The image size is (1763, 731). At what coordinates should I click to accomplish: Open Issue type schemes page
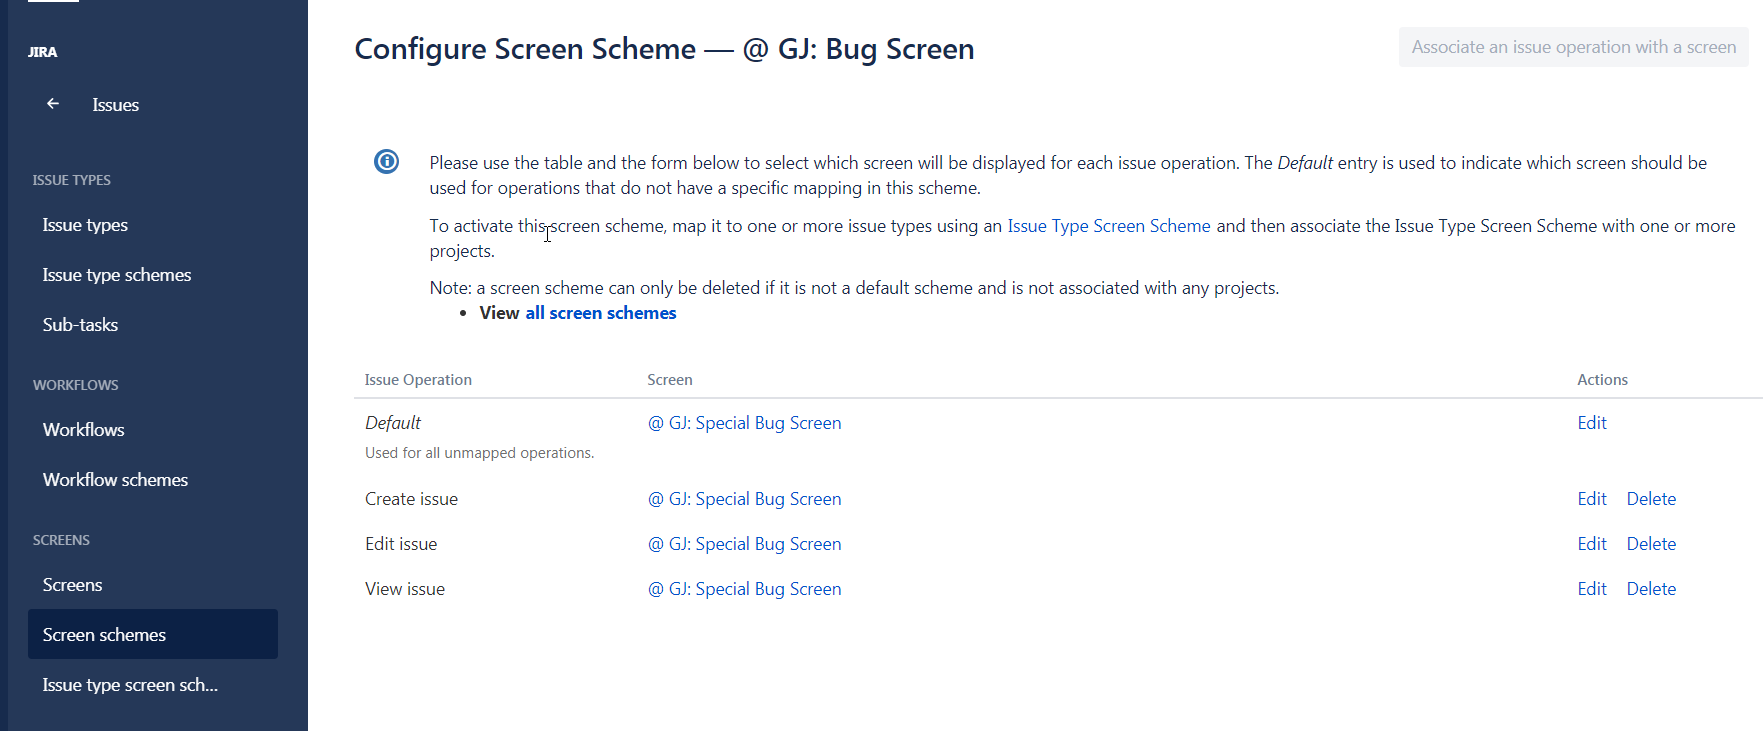117,275
